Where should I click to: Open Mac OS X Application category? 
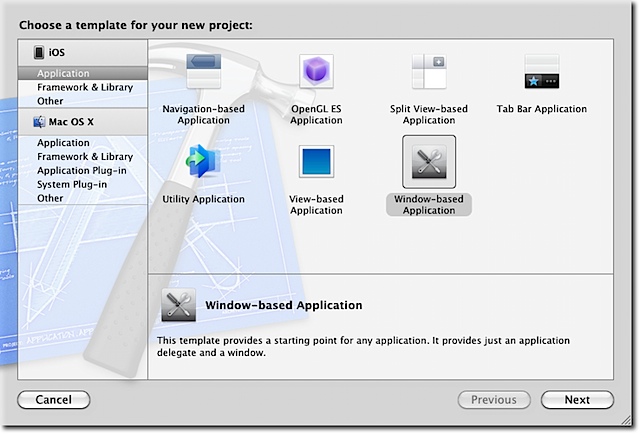click(x=63, y=143)
